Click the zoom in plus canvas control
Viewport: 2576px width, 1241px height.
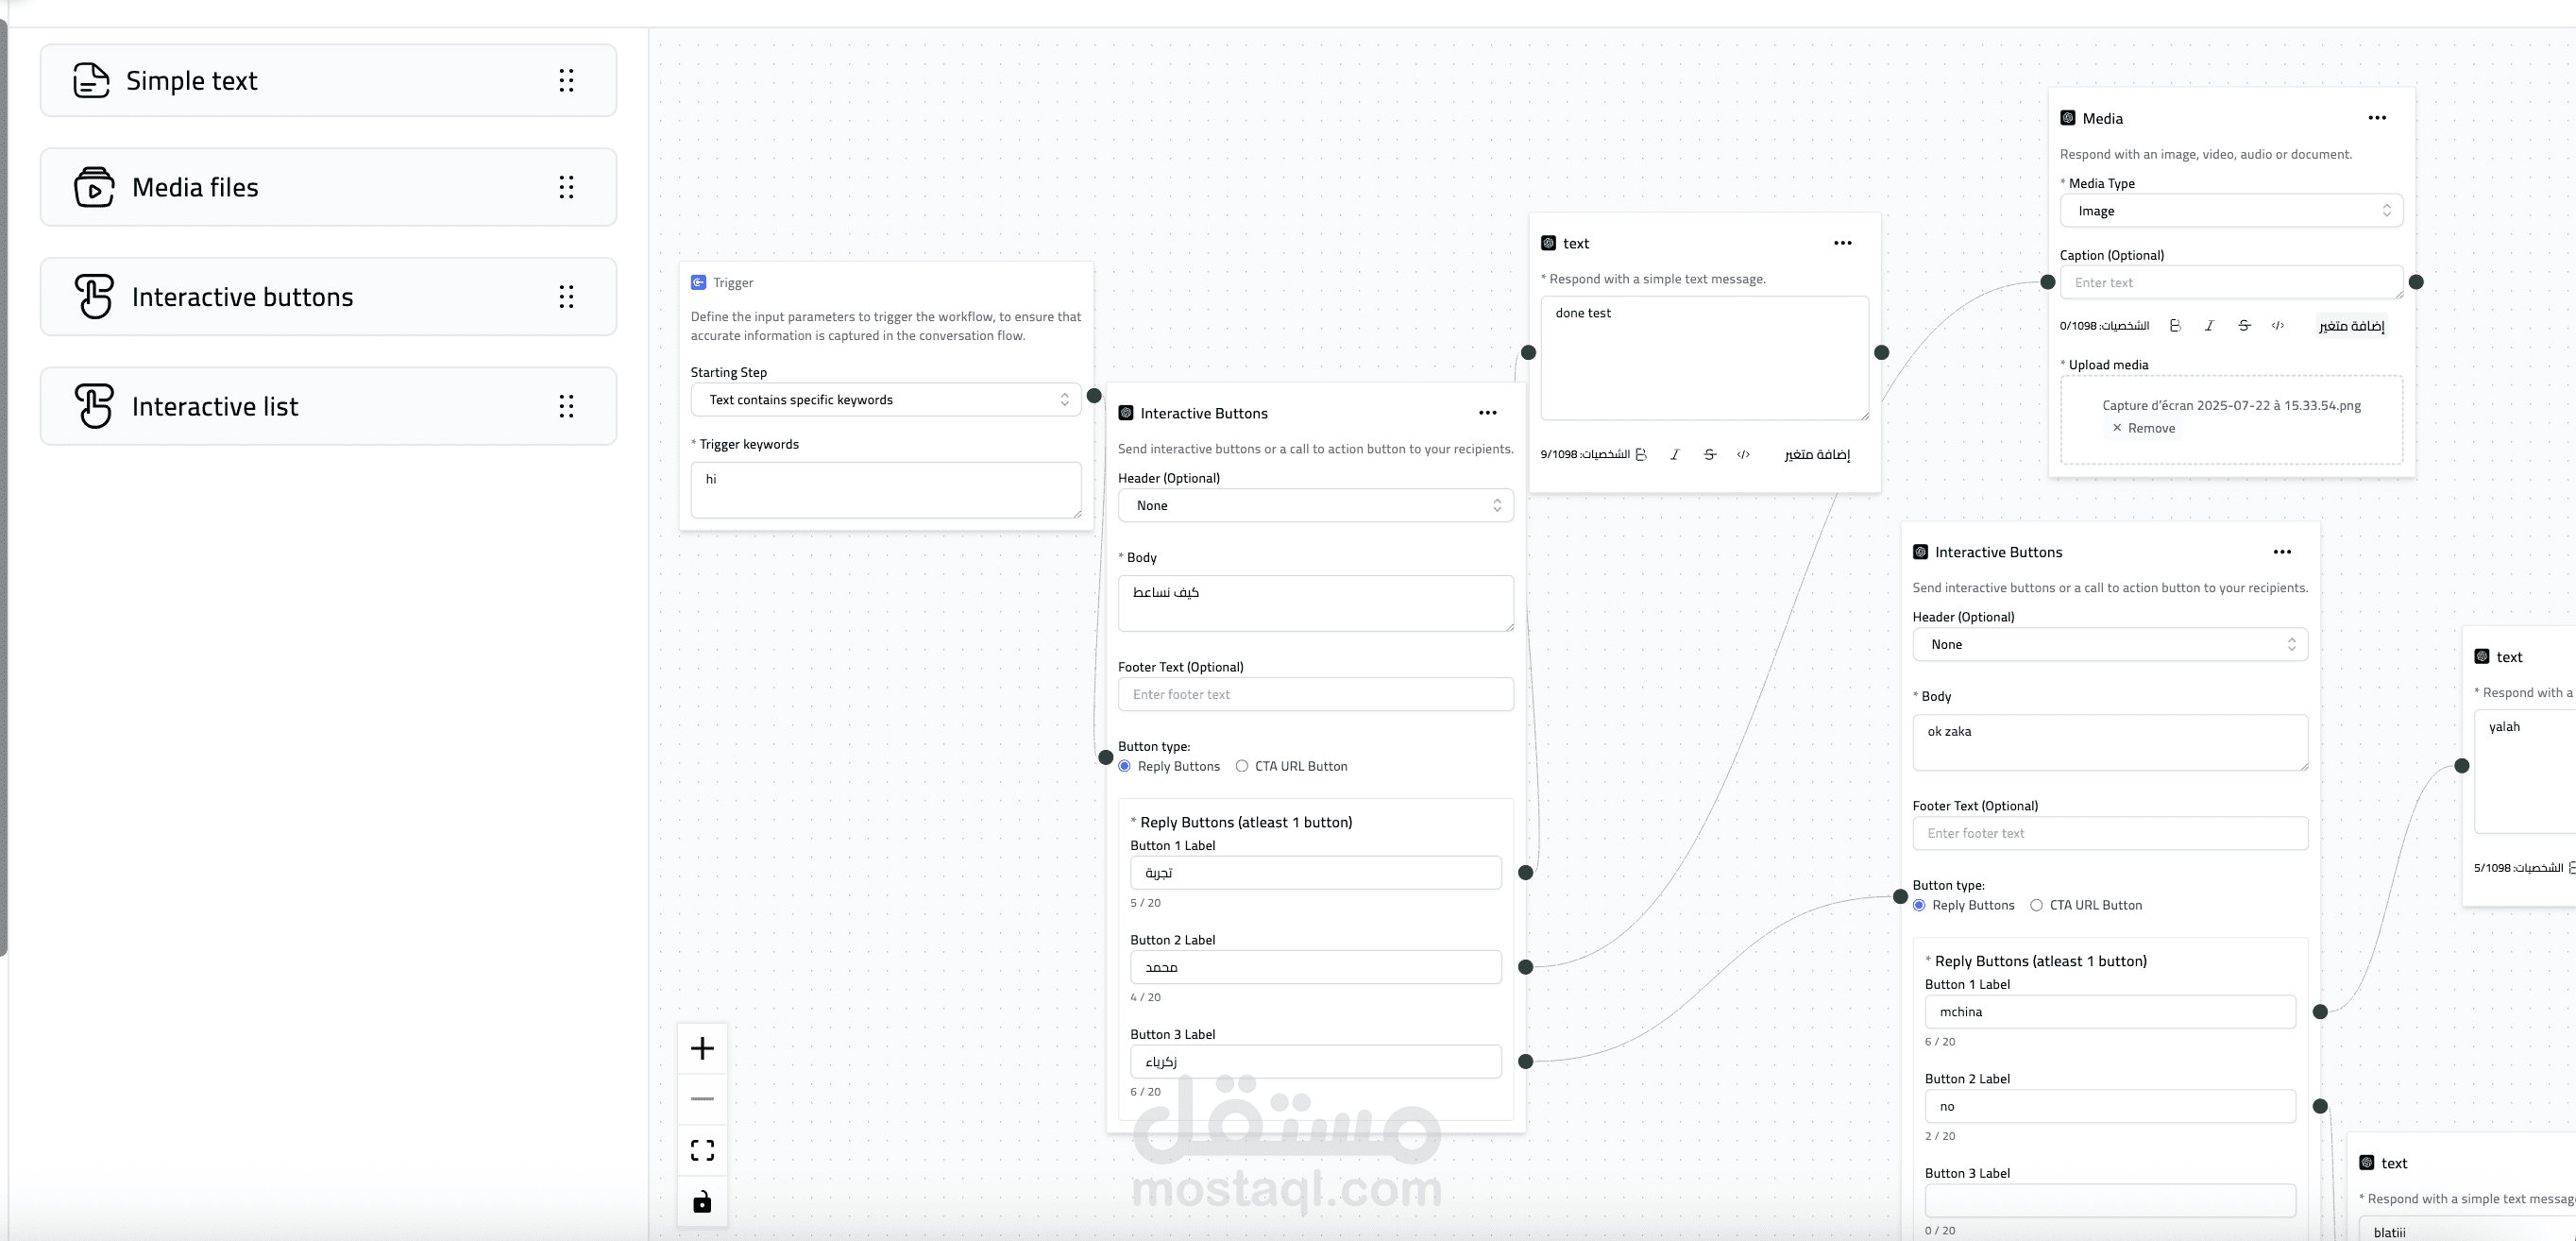[702, 1048]
